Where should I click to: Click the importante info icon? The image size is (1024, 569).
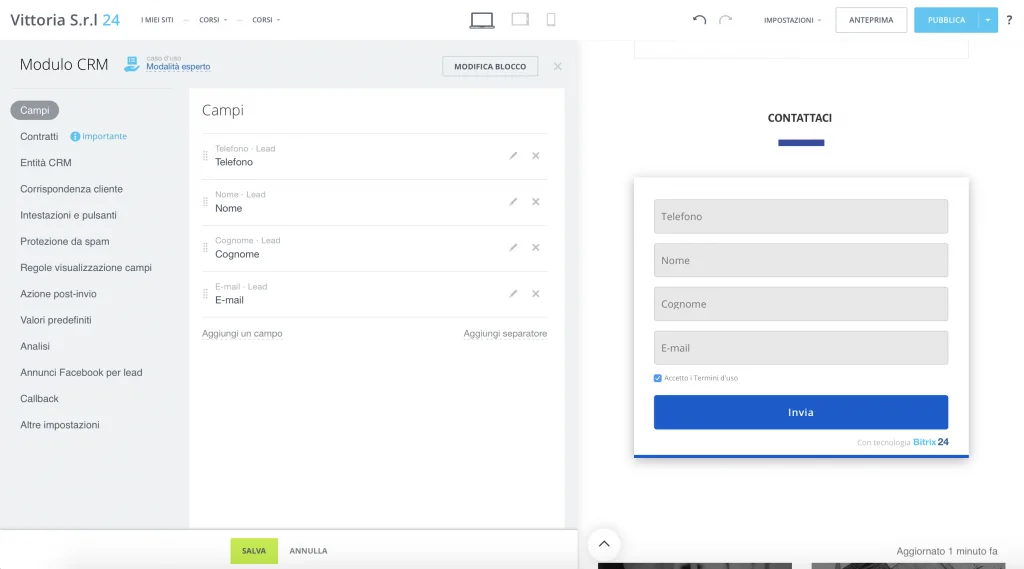pyautogui.click(x=75, y=137)
